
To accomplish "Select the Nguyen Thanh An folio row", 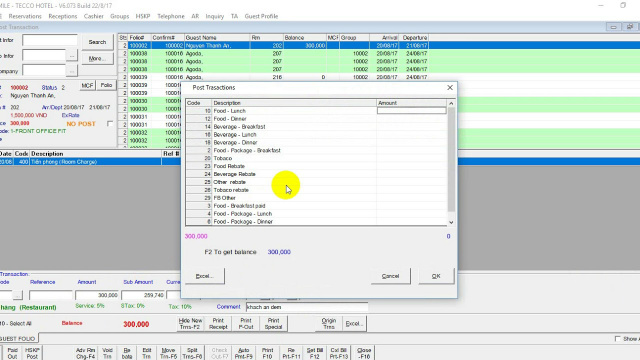I will pyautogui.click(x=379, y=46).
